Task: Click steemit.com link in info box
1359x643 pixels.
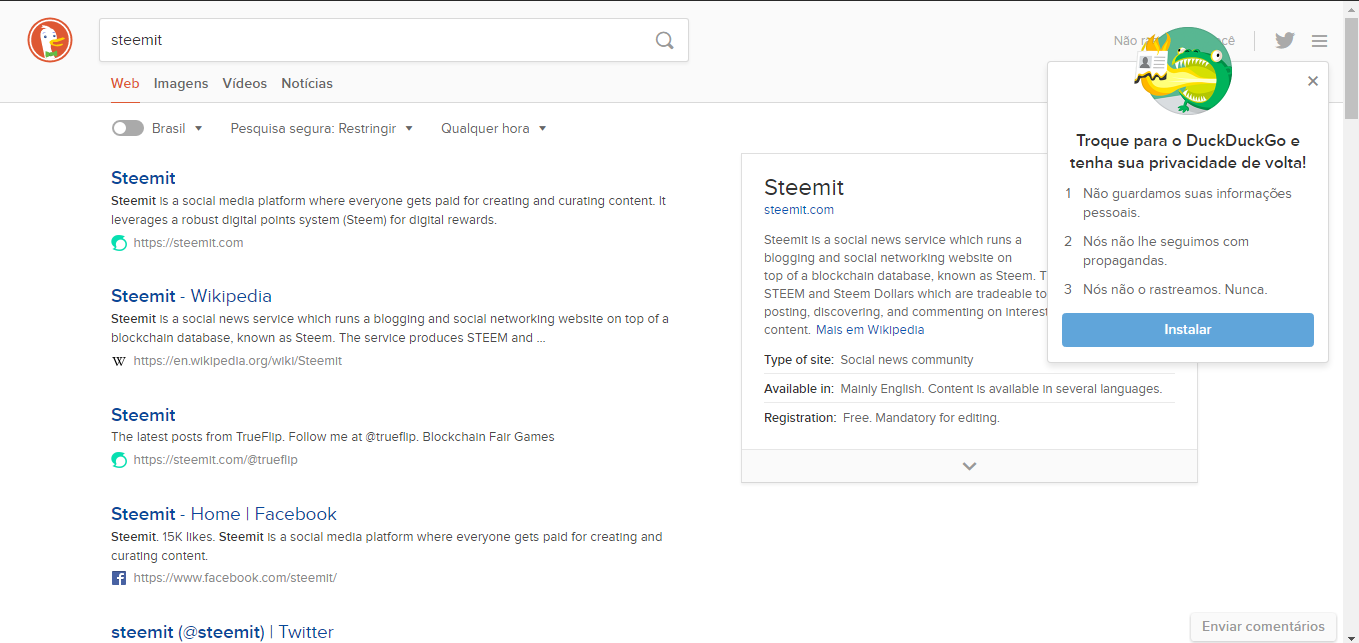Action: (x=799, y=210)
